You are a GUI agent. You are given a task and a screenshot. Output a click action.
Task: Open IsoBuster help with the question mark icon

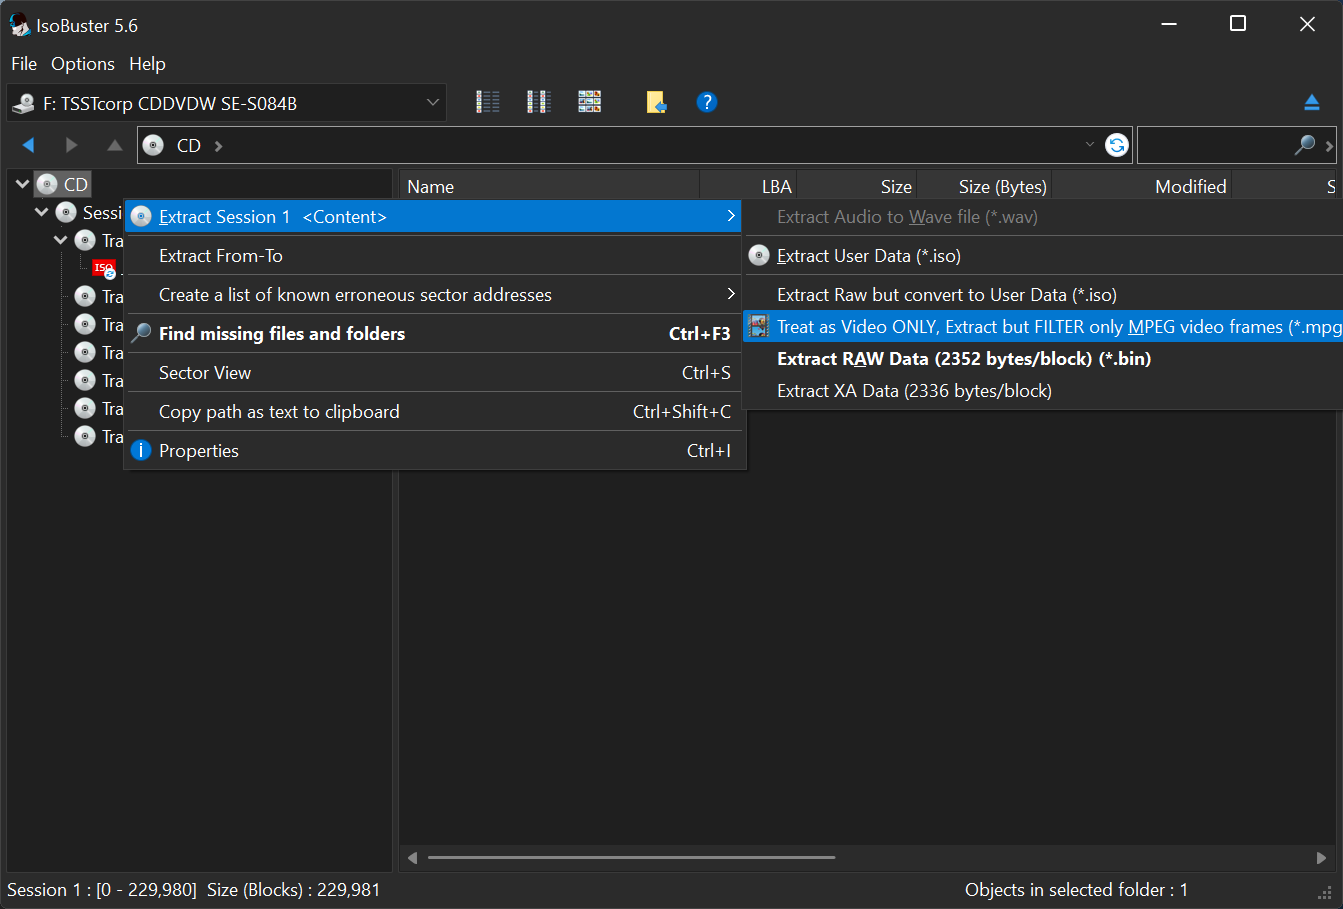pyautogui.click(x=707, y=101)
